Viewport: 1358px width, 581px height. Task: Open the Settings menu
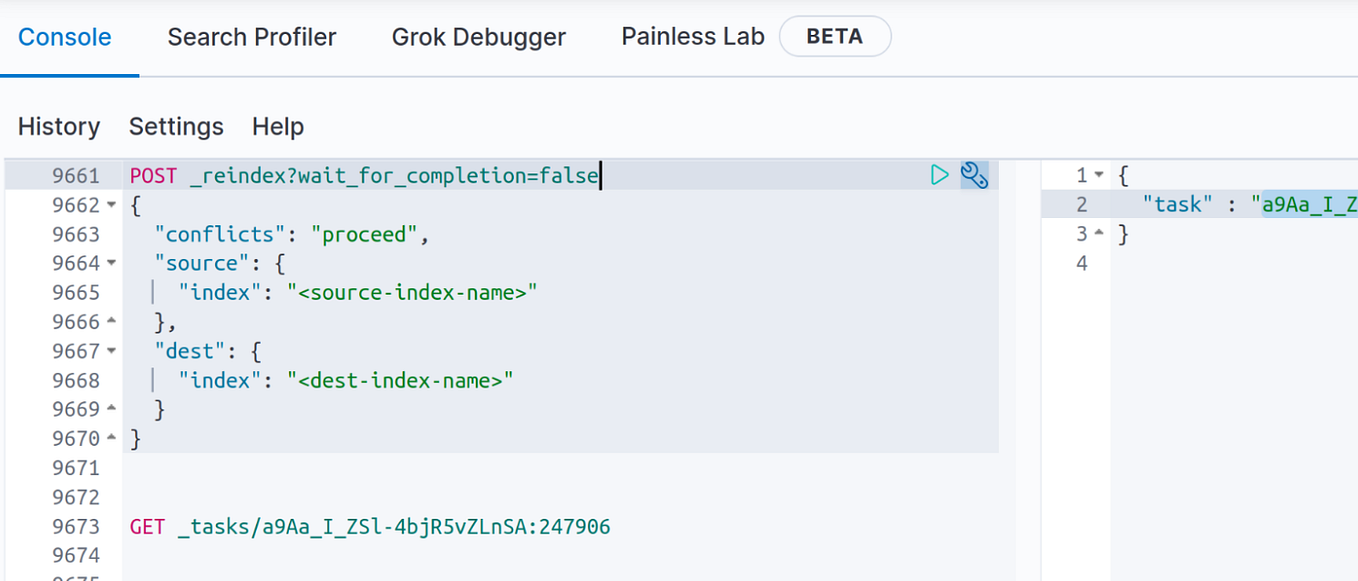[176, 127]
